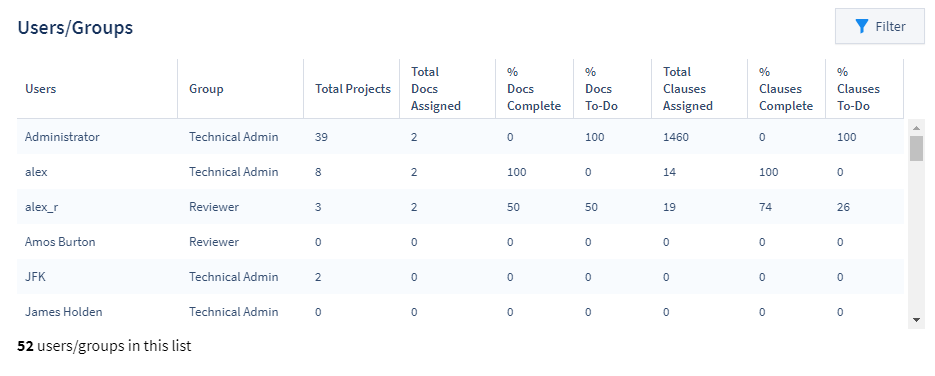Screen dimensions: 935x376
Task: Sort by % Docs To-Do header
Action: [602, 89]
